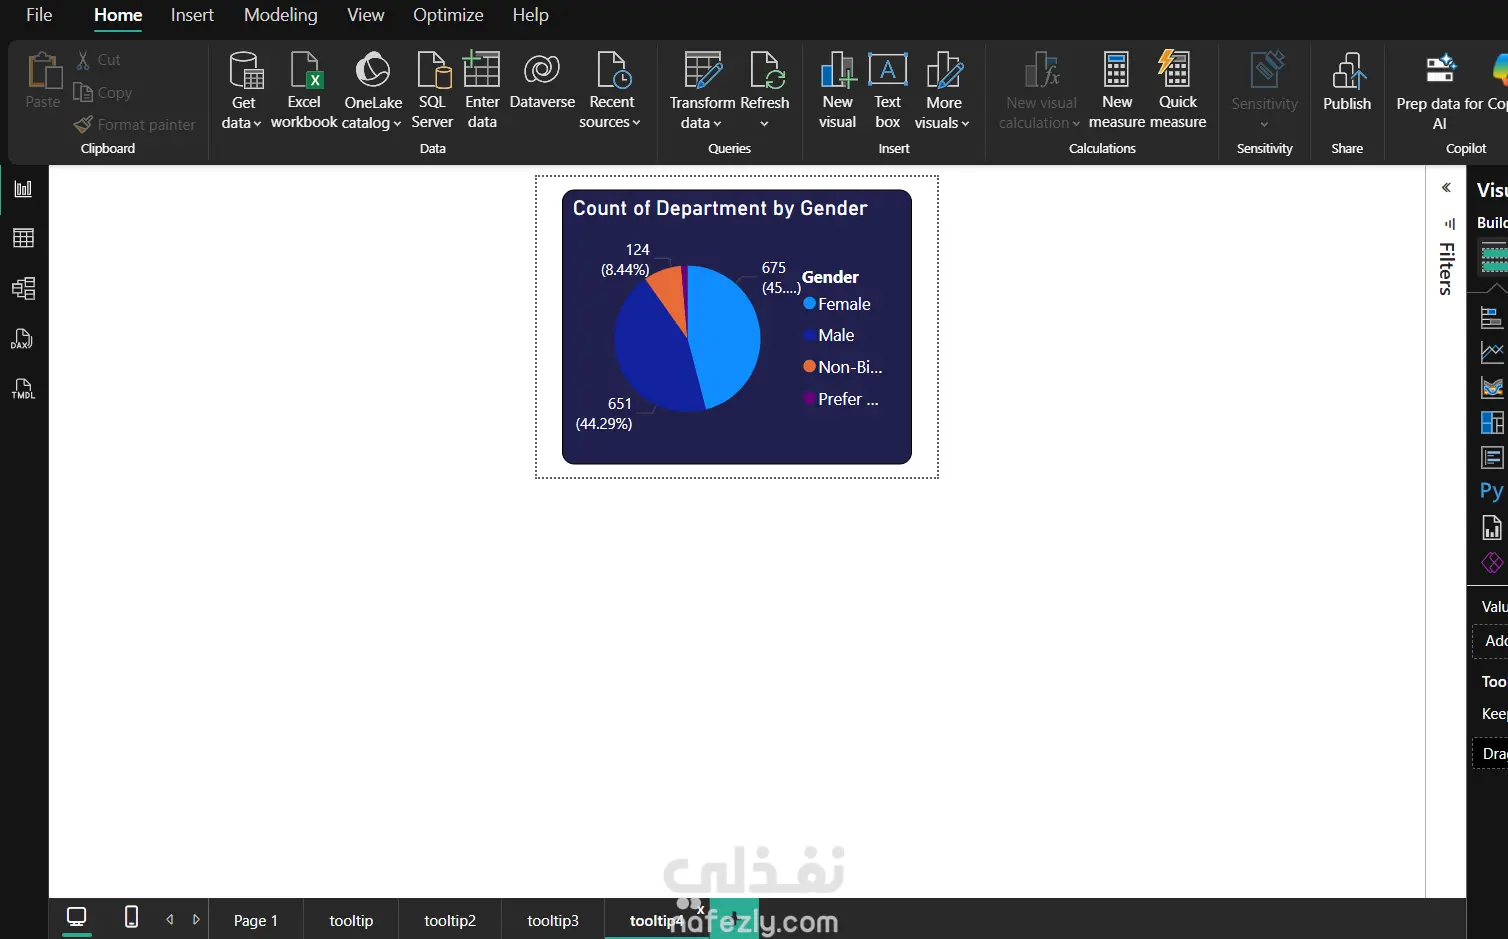Switch to the View ribbon tab
1508x939 pixels.
click(x=365, y=15)
